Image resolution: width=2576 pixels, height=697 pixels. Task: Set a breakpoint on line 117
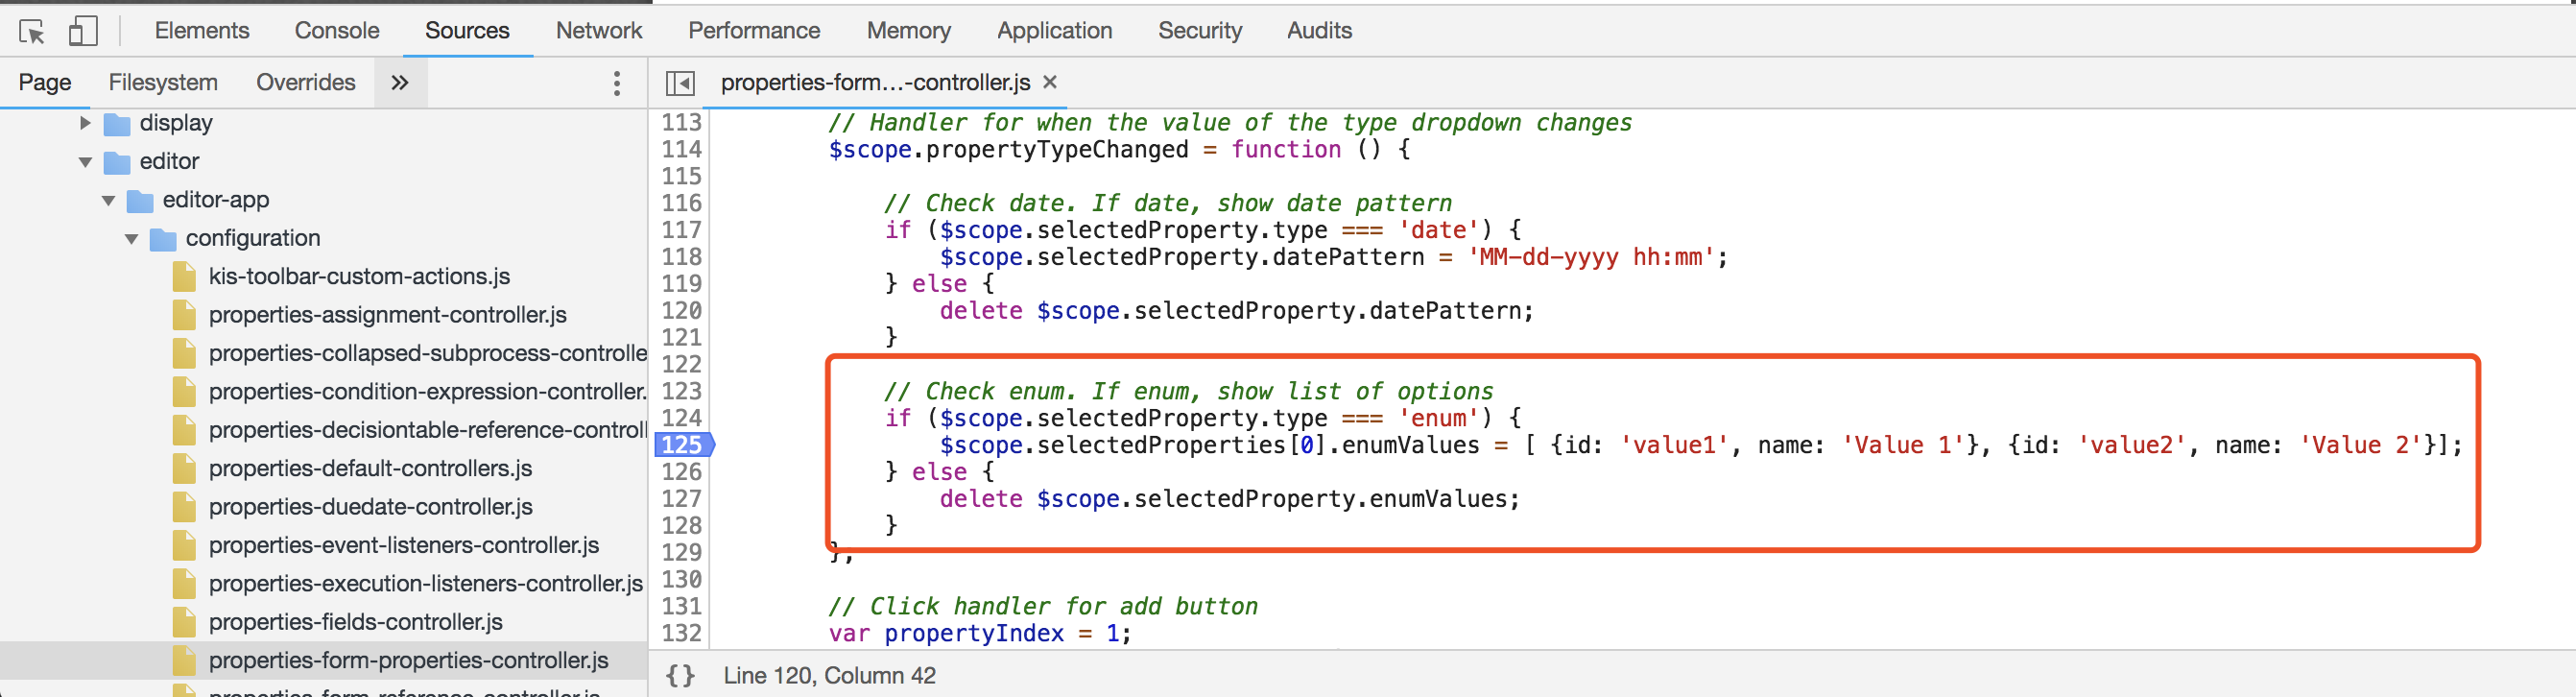682,230
